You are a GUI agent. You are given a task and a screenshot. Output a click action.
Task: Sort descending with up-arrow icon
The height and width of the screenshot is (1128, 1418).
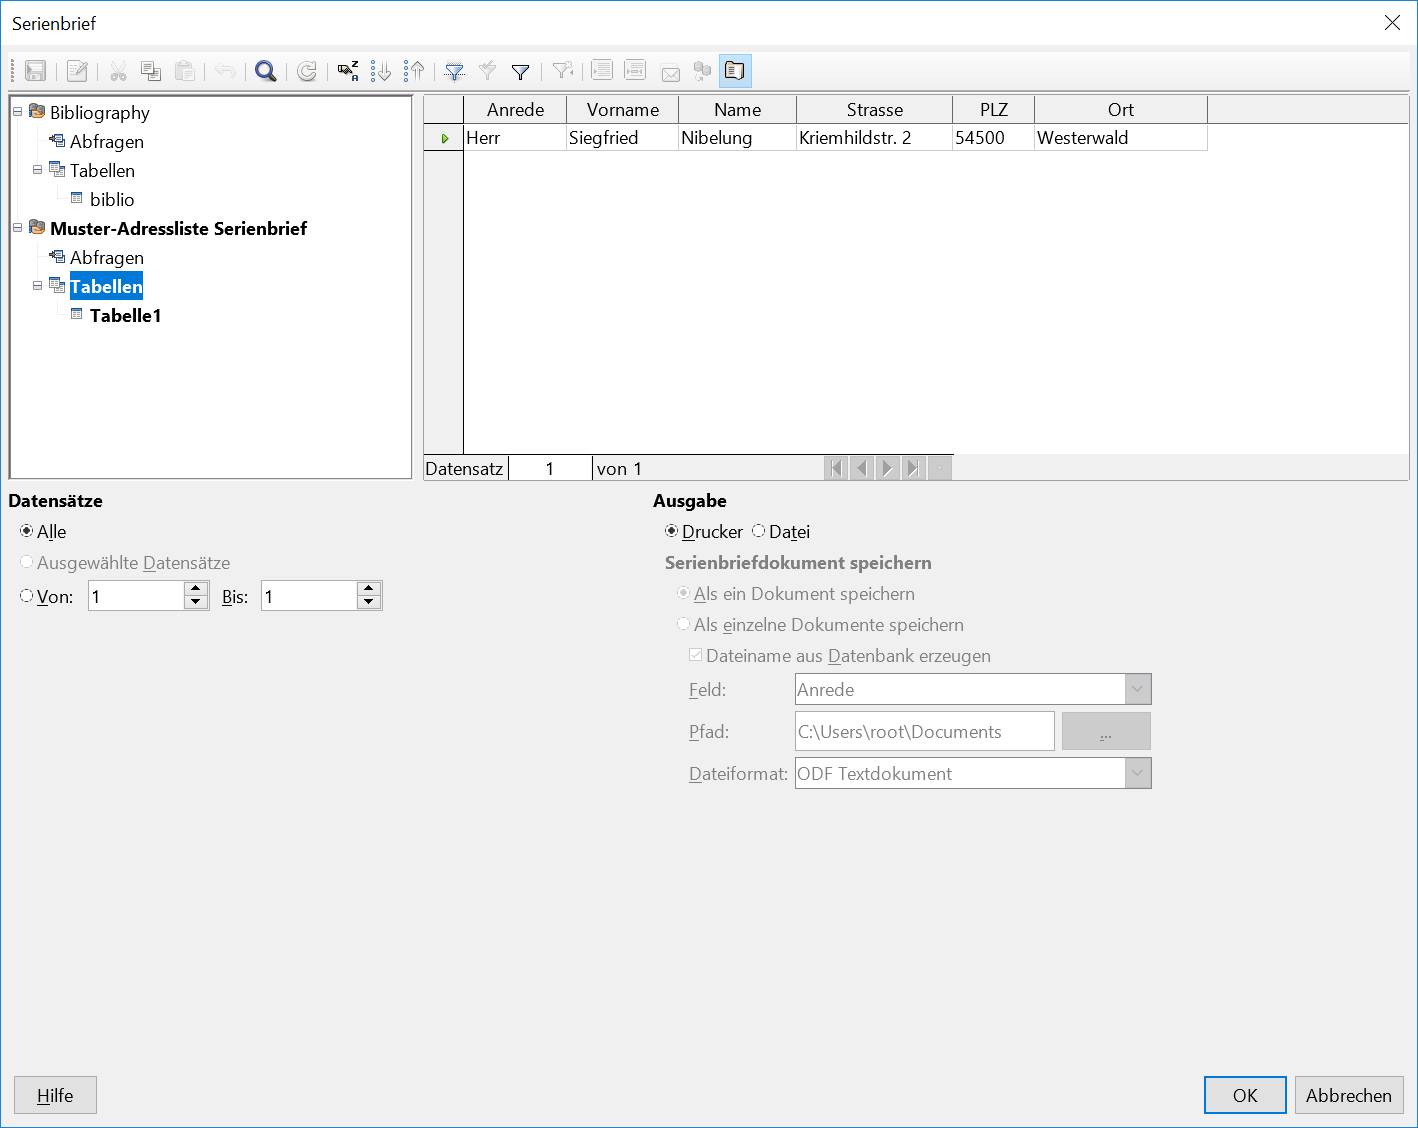414,71
